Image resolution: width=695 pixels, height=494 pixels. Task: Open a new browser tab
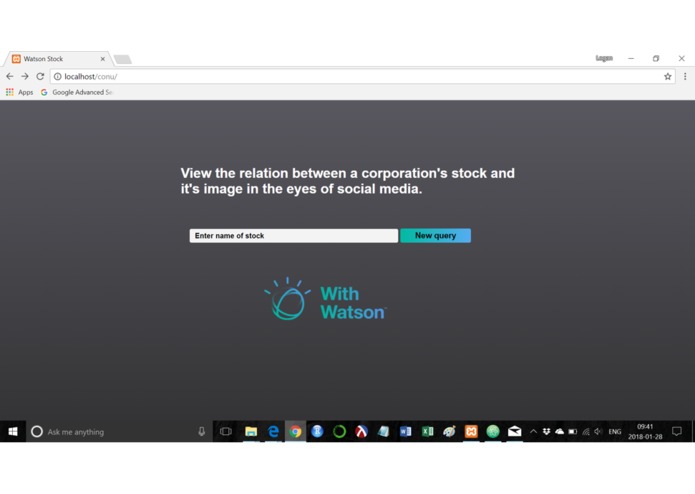click(x=122, y=59)
